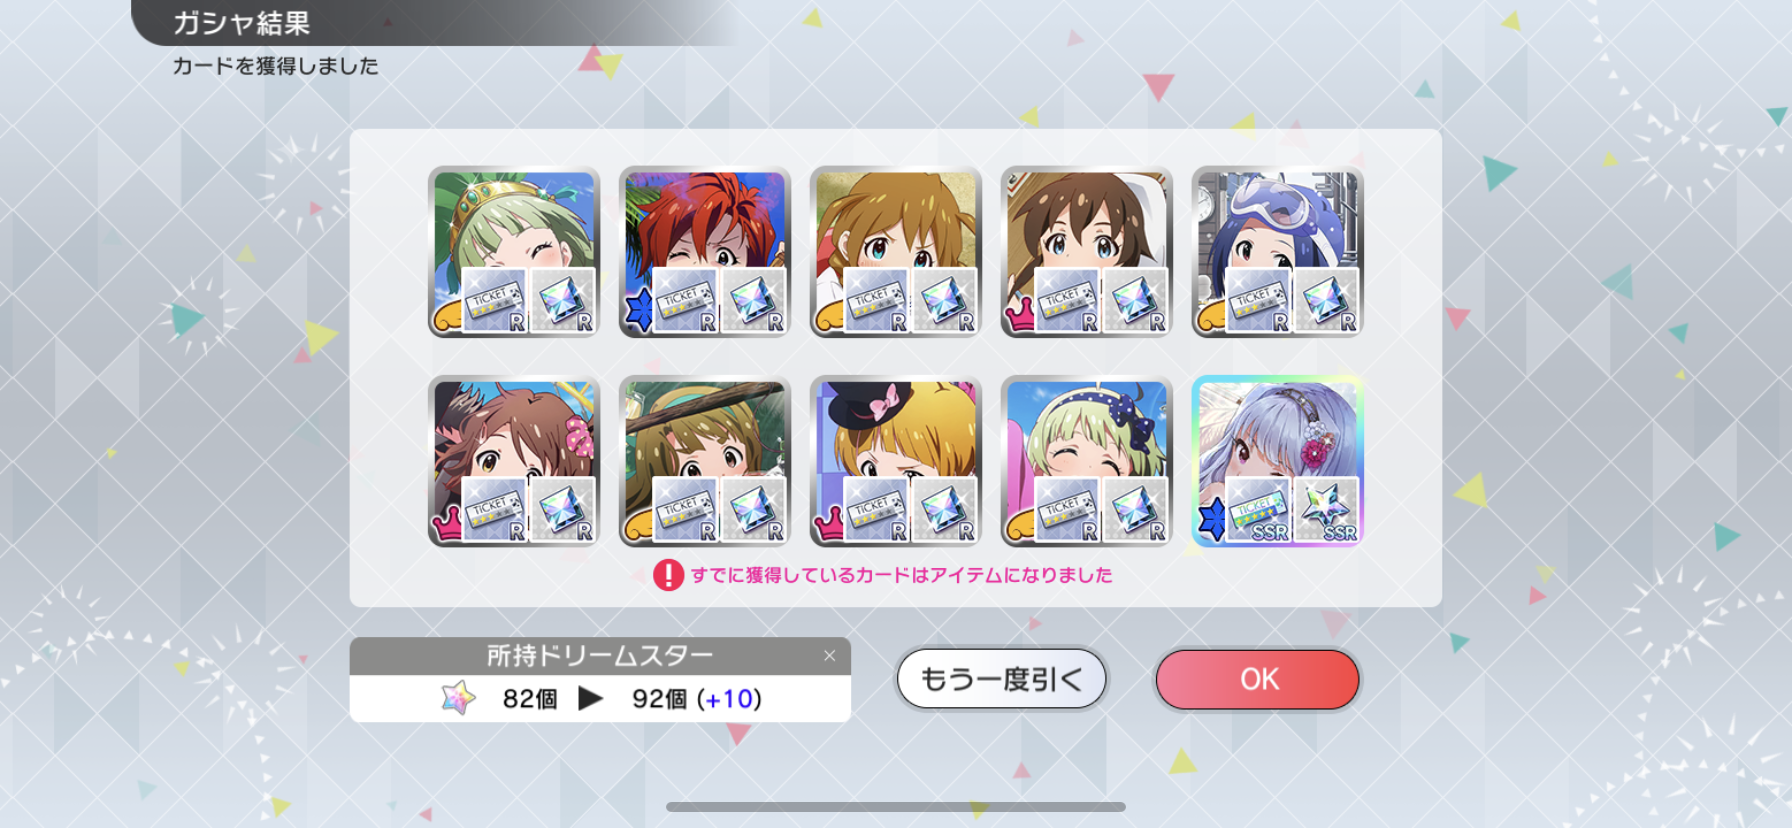Select the blonde girl with black hat card

tap(895, 461)
